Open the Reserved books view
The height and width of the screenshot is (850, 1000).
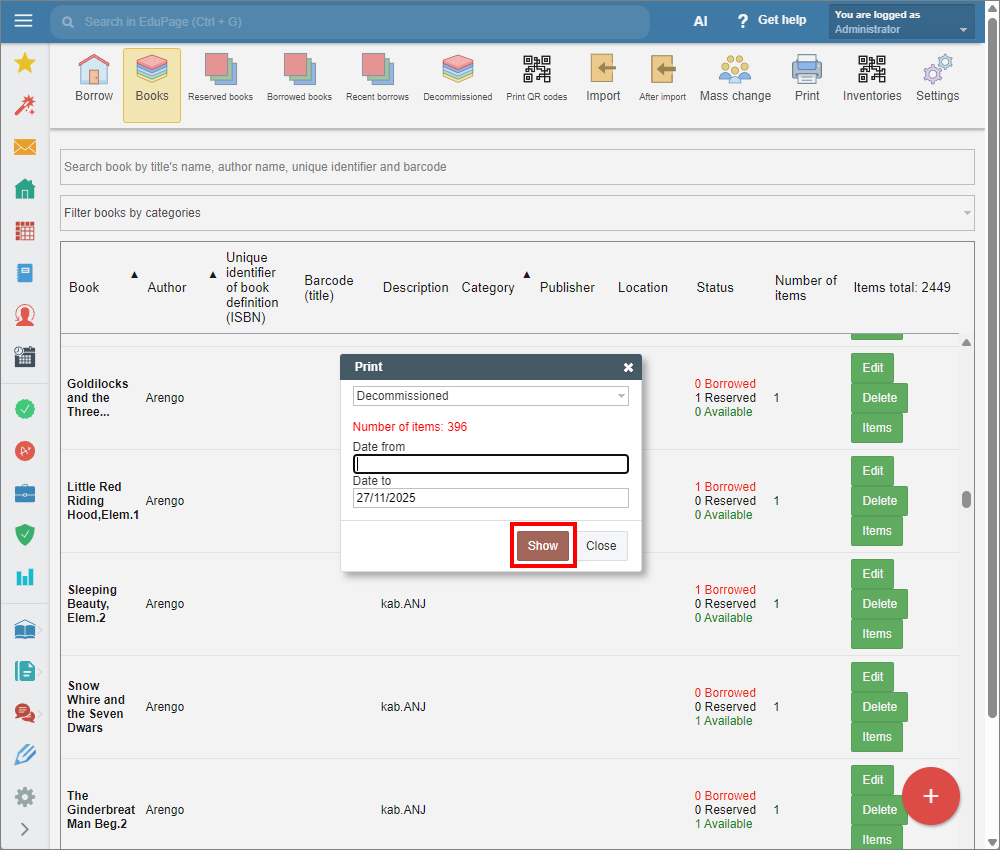click(220, 78)
